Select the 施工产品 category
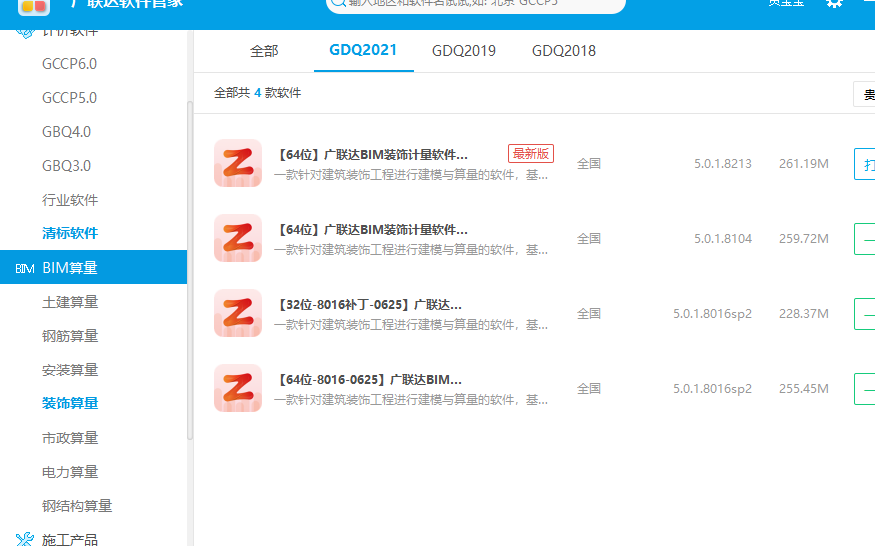The width and height of the screenshot is (875, 546). [x=70, y=539]
